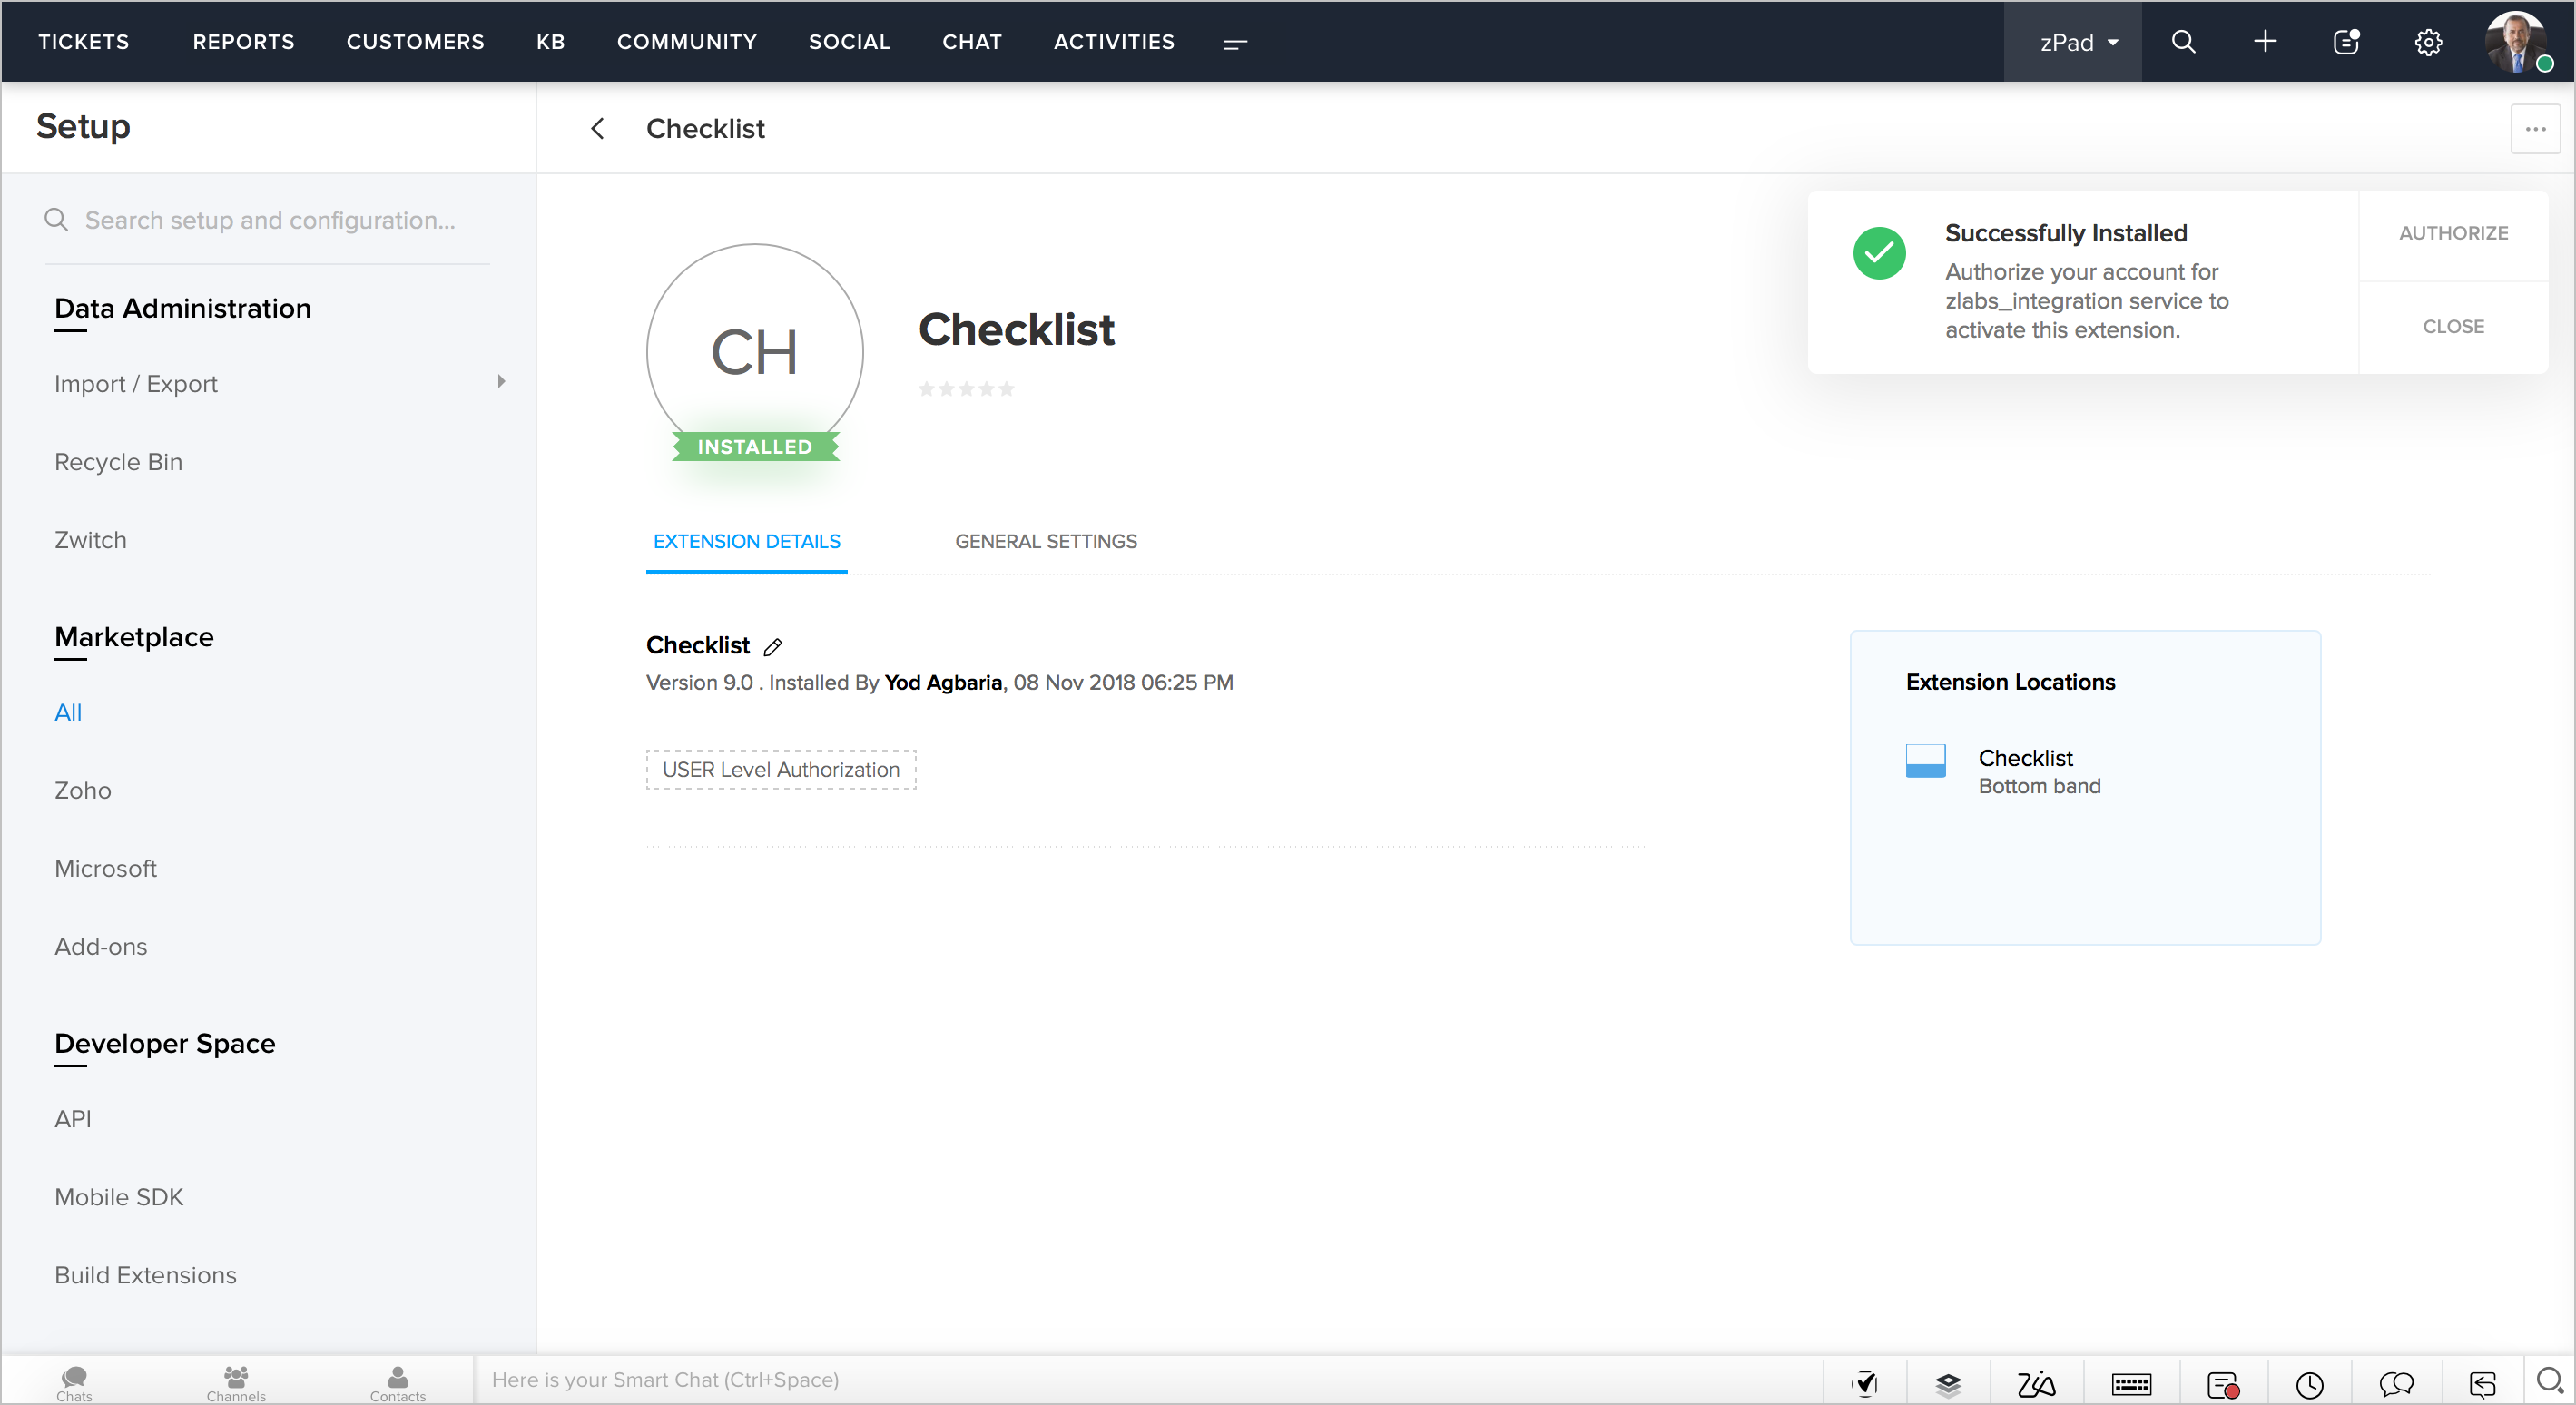Open Zia assistant in bottom bar
The height and width of the screenshot is (1405, 2576).
point(2035,1383)
